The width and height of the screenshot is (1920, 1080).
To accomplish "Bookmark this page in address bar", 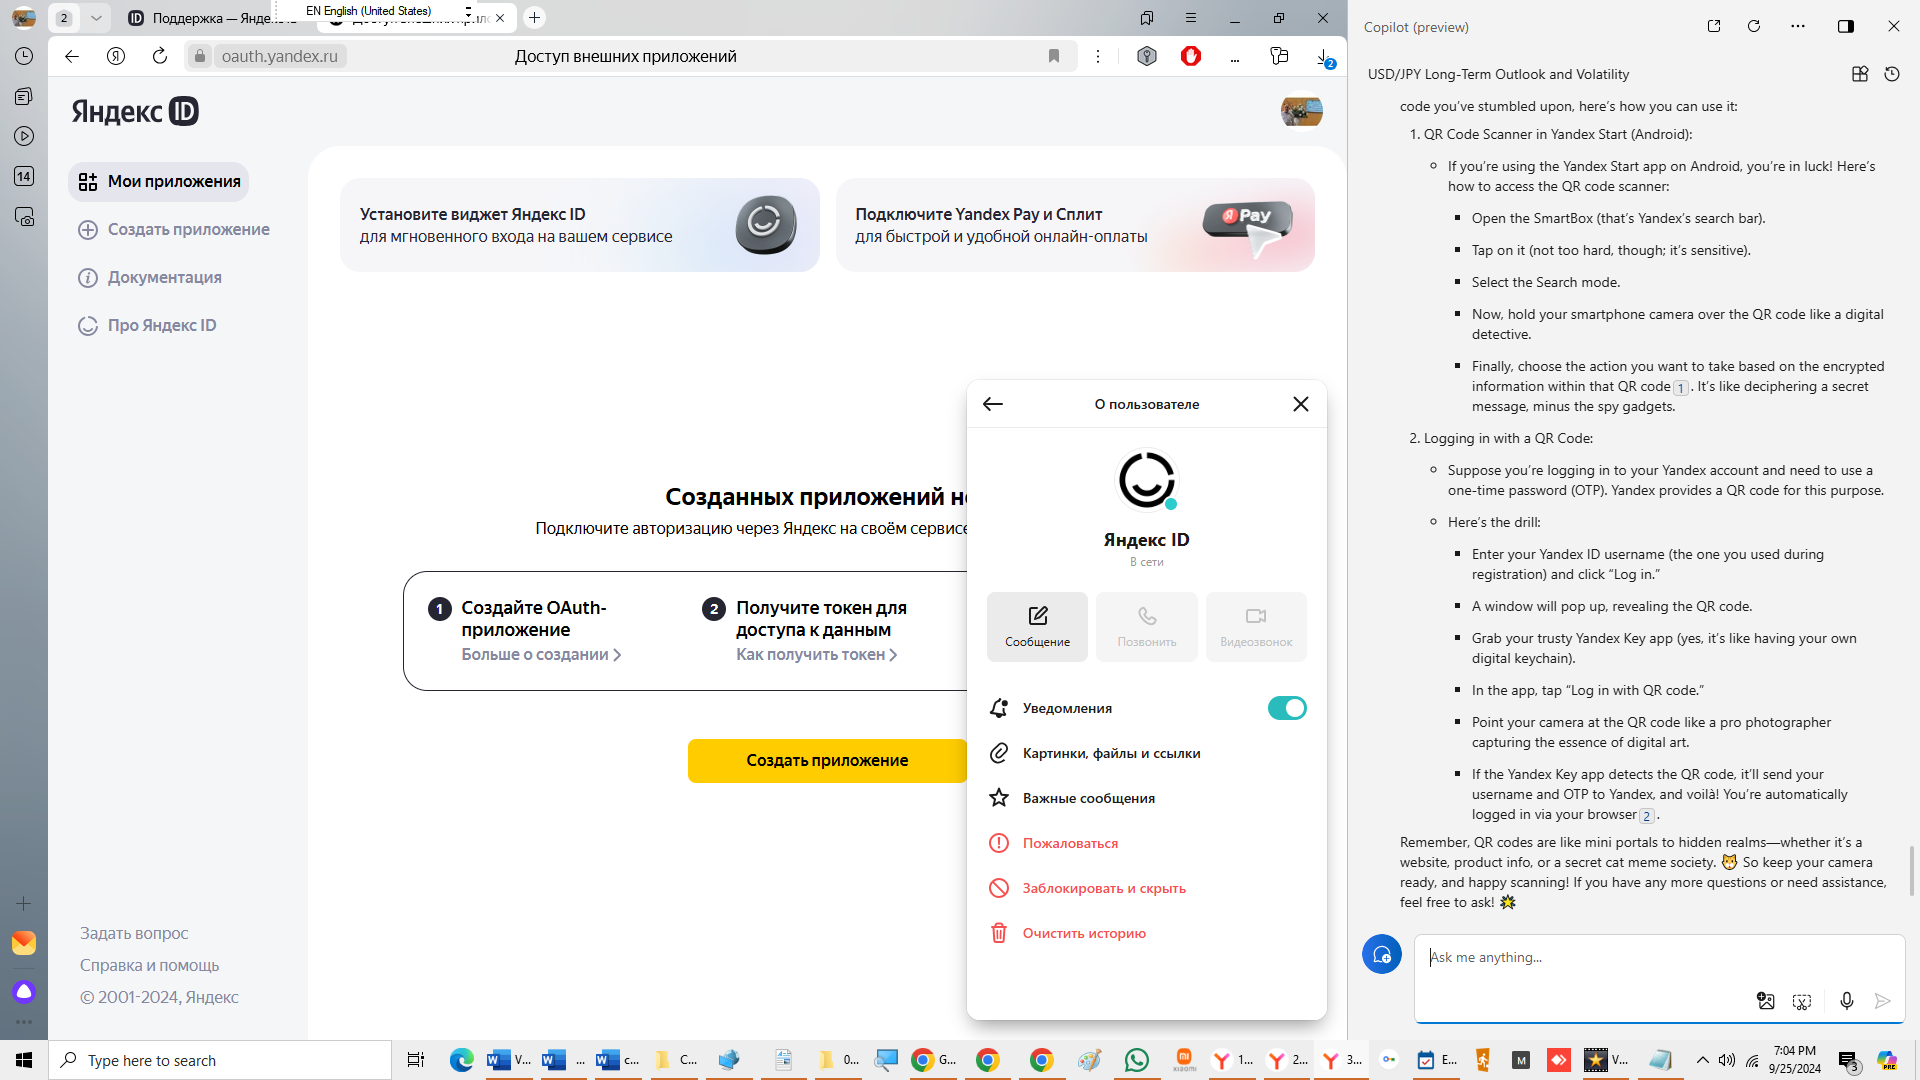I will point(1054,56).
